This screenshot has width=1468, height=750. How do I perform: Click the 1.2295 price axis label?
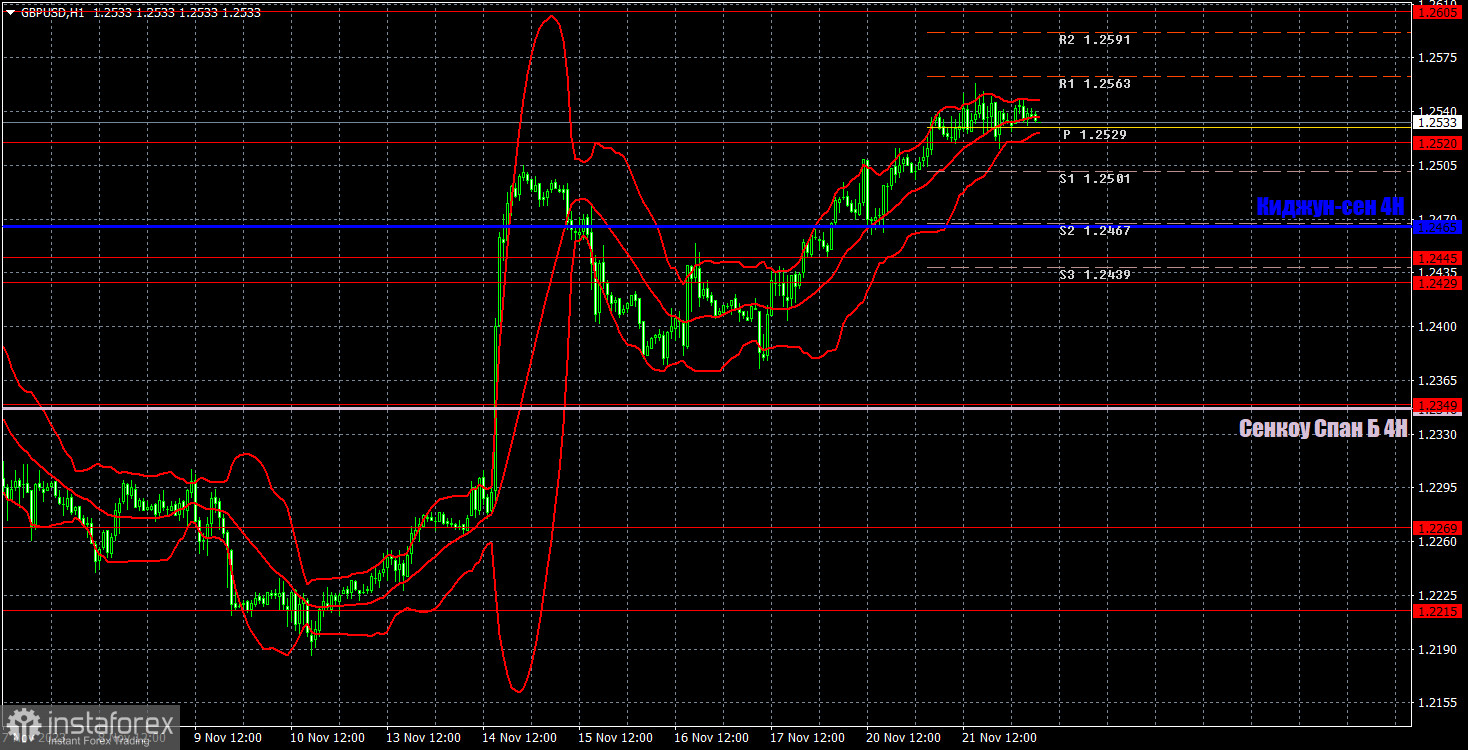tap(1438, 488)
